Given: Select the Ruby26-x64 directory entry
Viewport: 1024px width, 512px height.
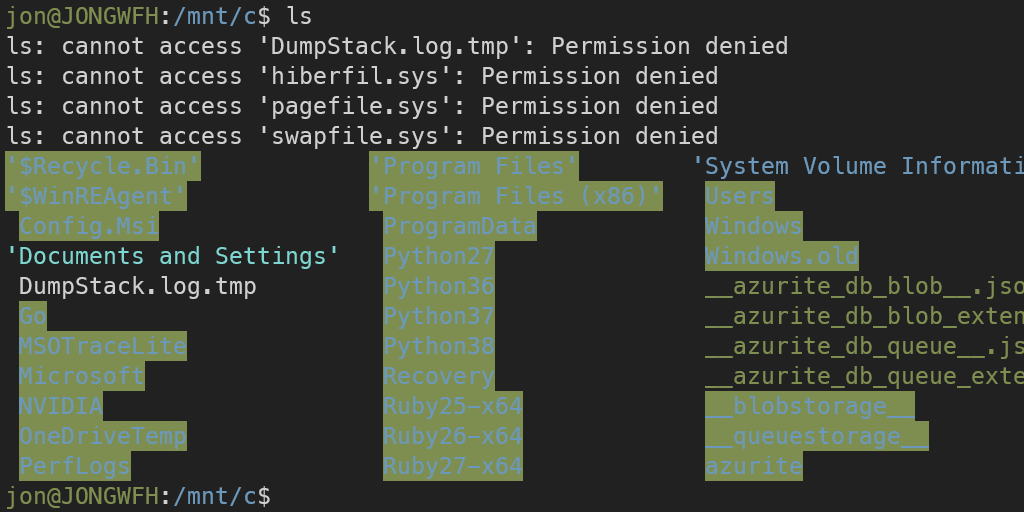Looking at the screenshot, I should [453, 436].
